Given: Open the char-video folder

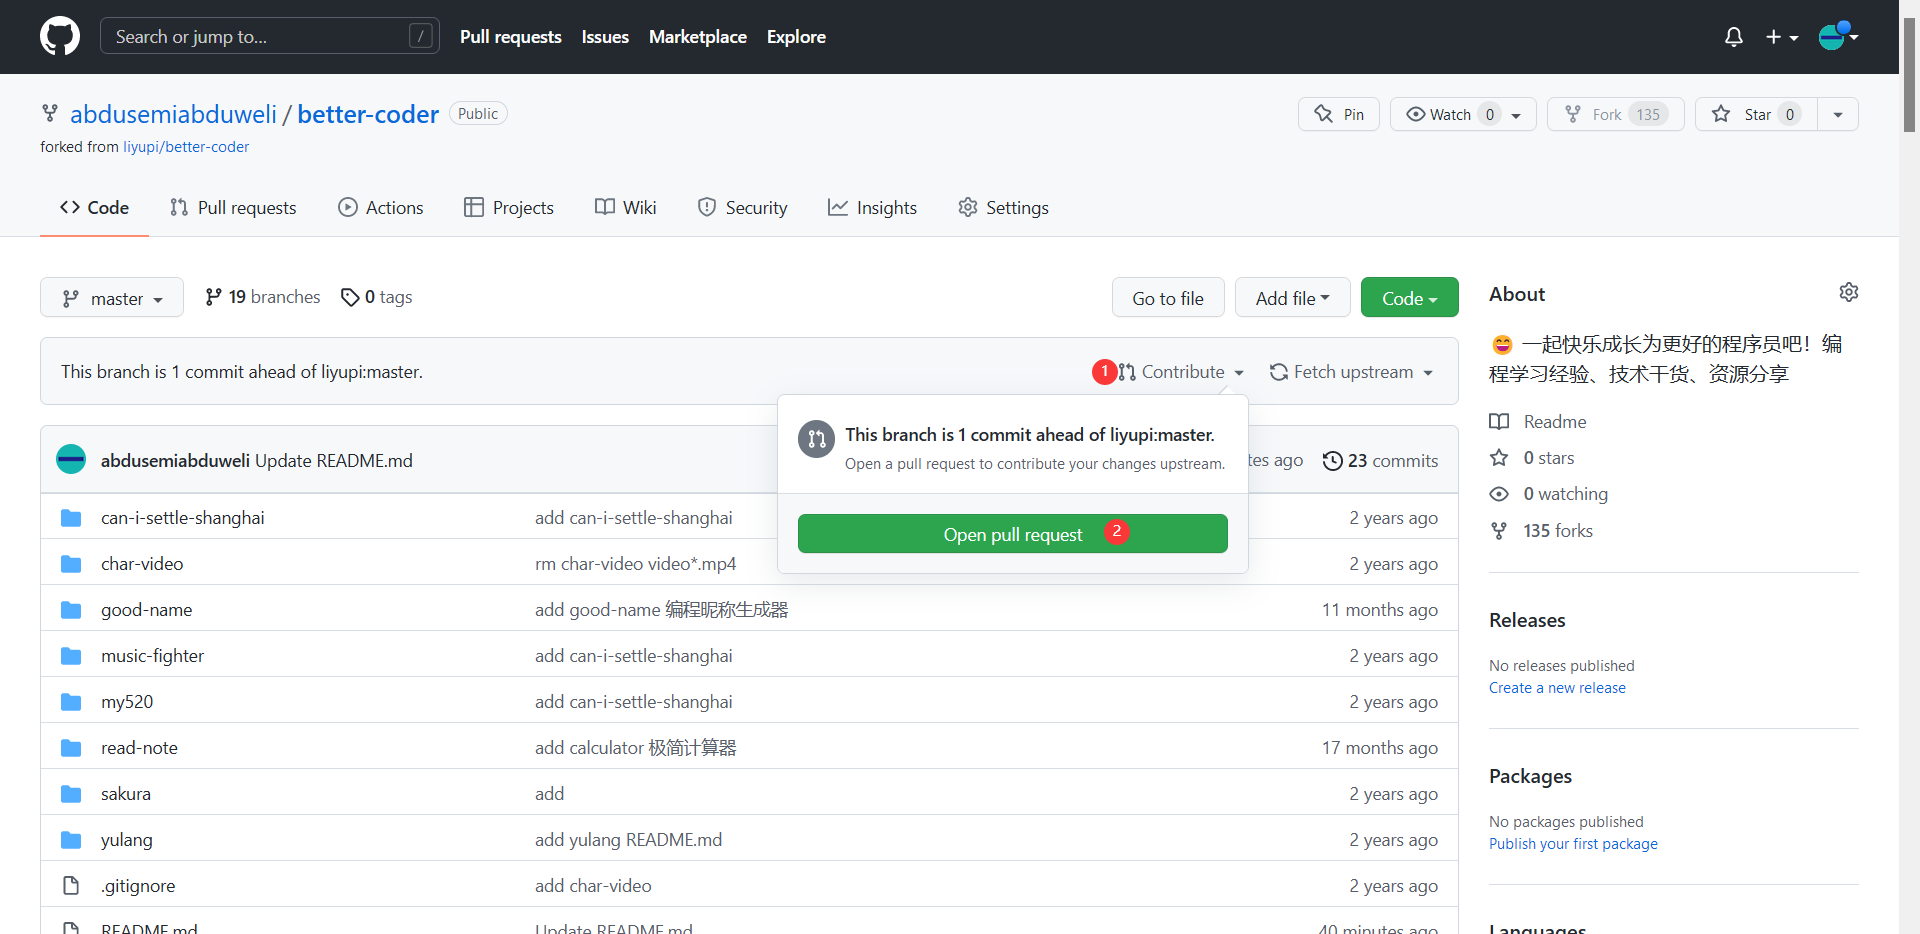Looking at the screenshot, I should click(x=142, y=564).
